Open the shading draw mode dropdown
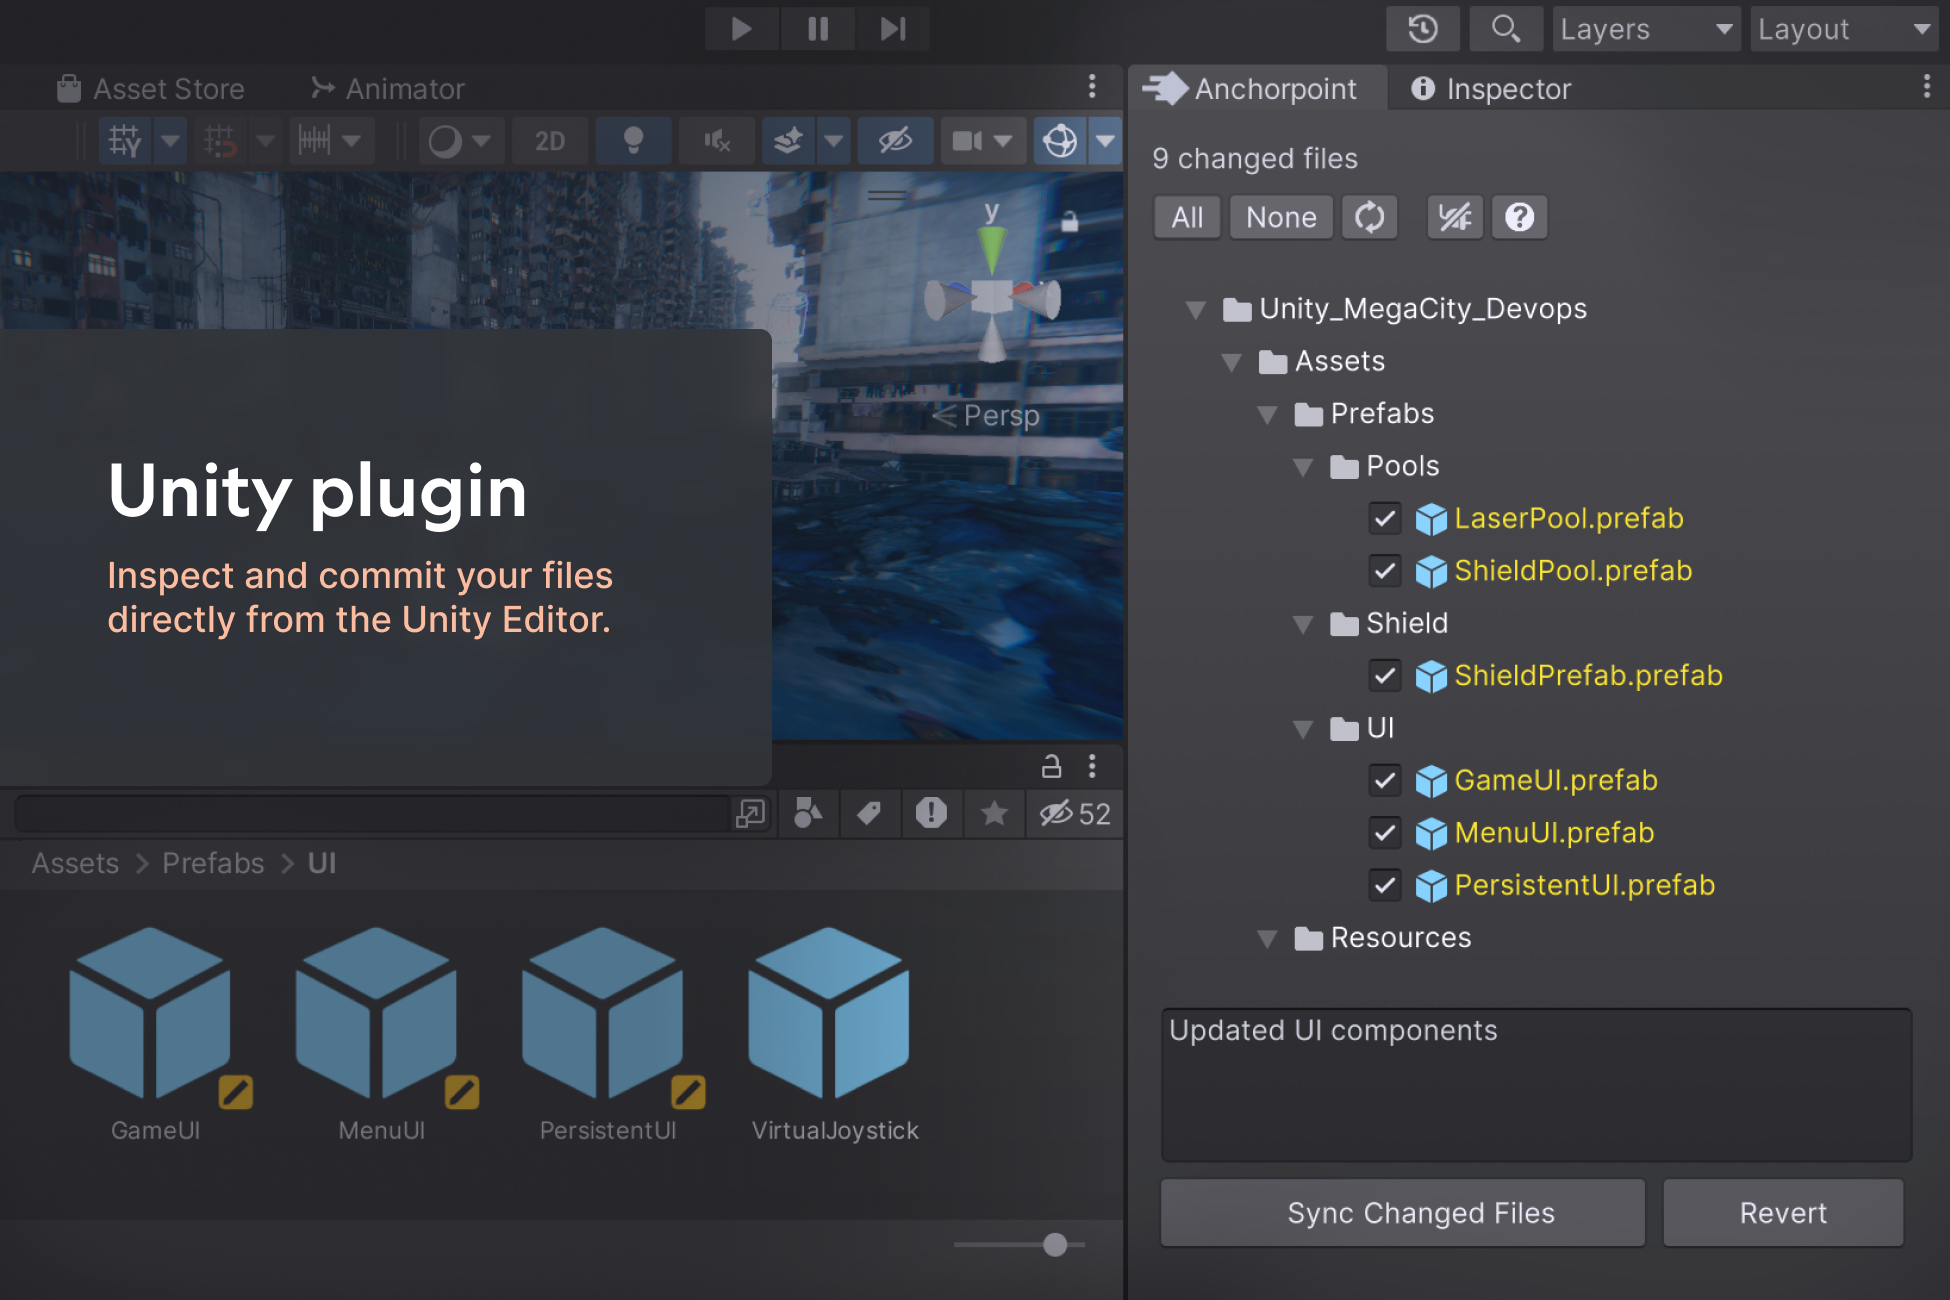The height and width of the screenshot is (1300, 1950). 482,141
